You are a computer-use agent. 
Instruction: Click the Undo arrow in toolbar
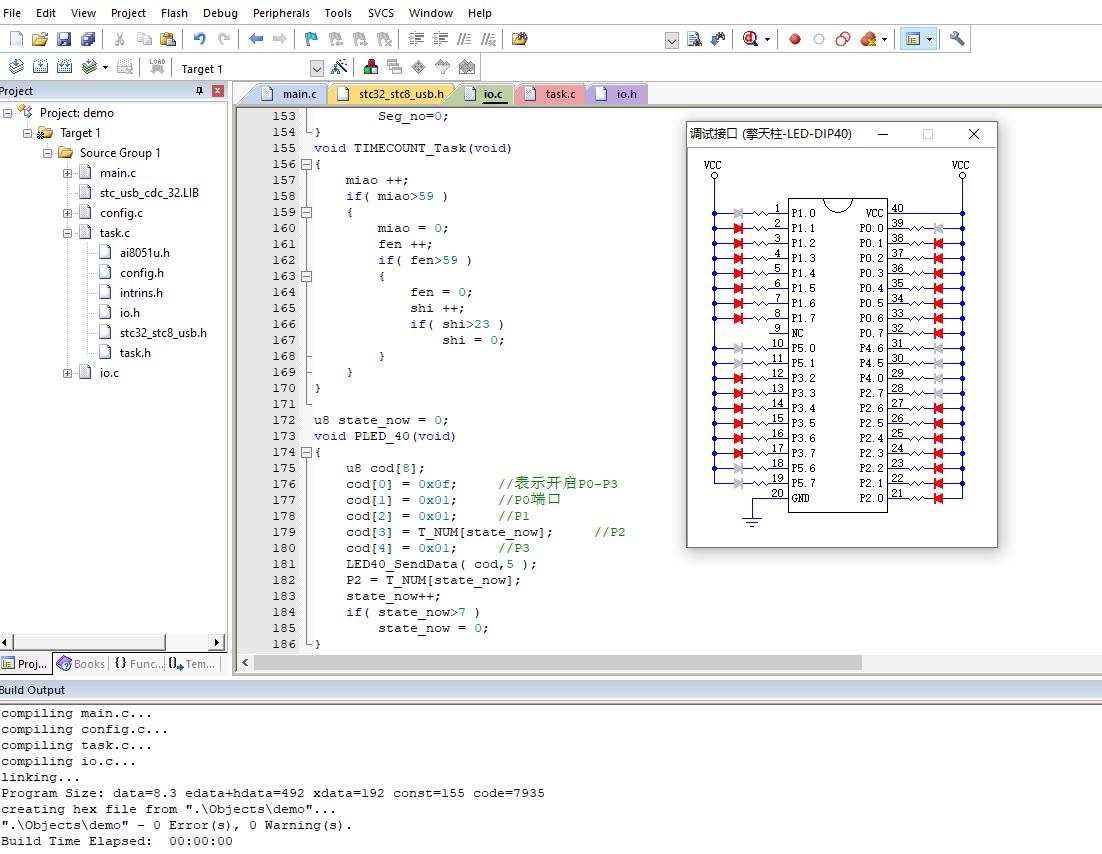[199, 39]
